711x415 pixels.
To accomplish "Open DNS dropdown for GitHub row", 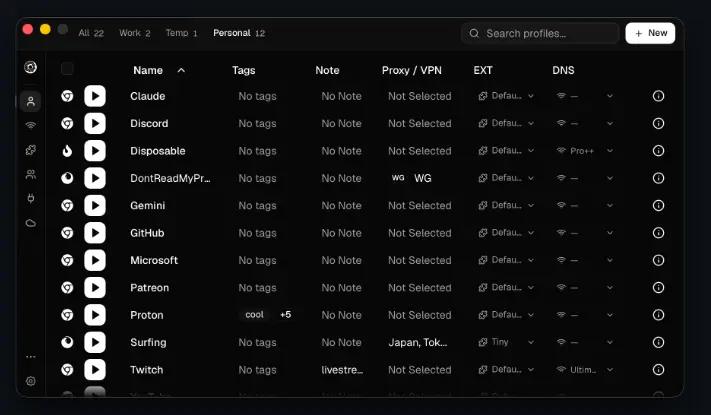I will pos(585,233).
